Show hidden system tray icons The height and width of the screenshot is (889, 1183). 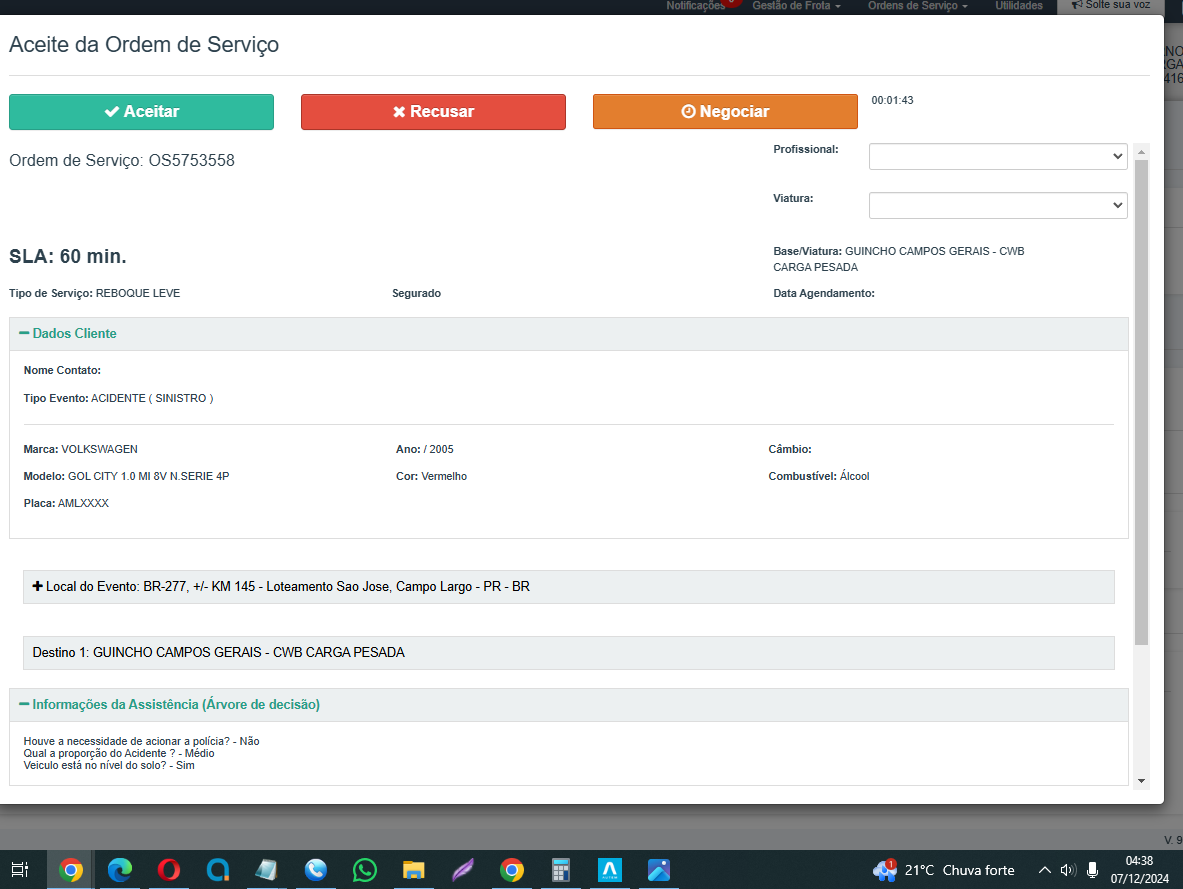coord(1045,870)
